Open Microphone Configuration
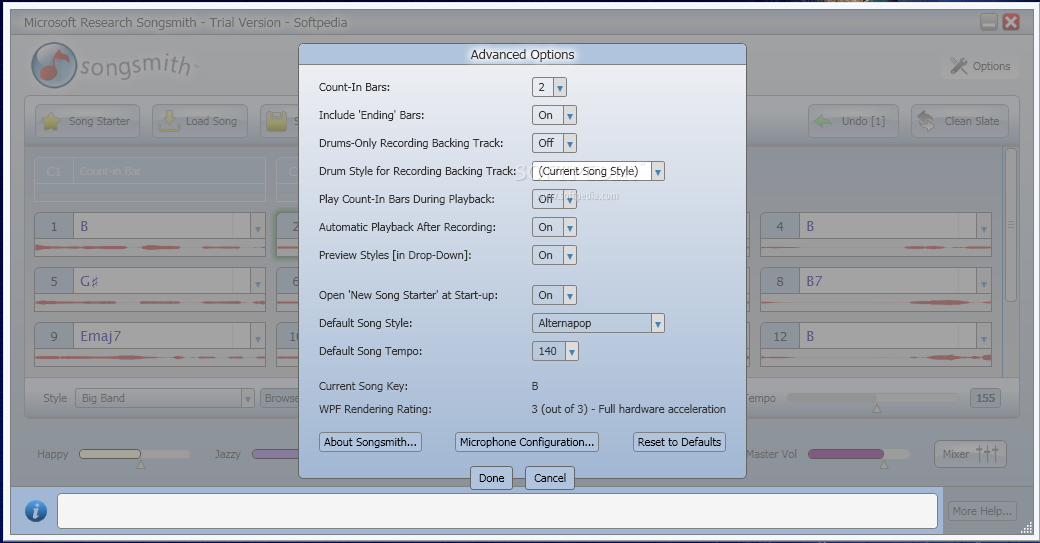1040x543 pixels. pos(527,442)
